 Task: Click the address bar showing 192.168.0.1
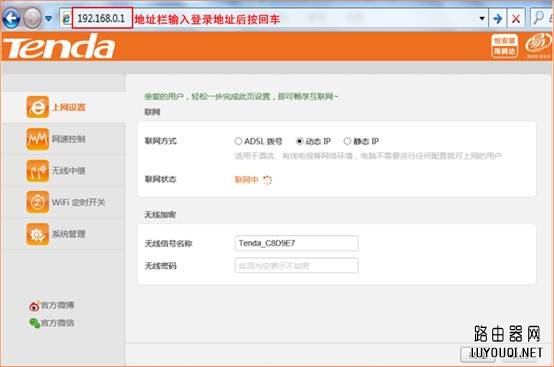click(102, 18)
